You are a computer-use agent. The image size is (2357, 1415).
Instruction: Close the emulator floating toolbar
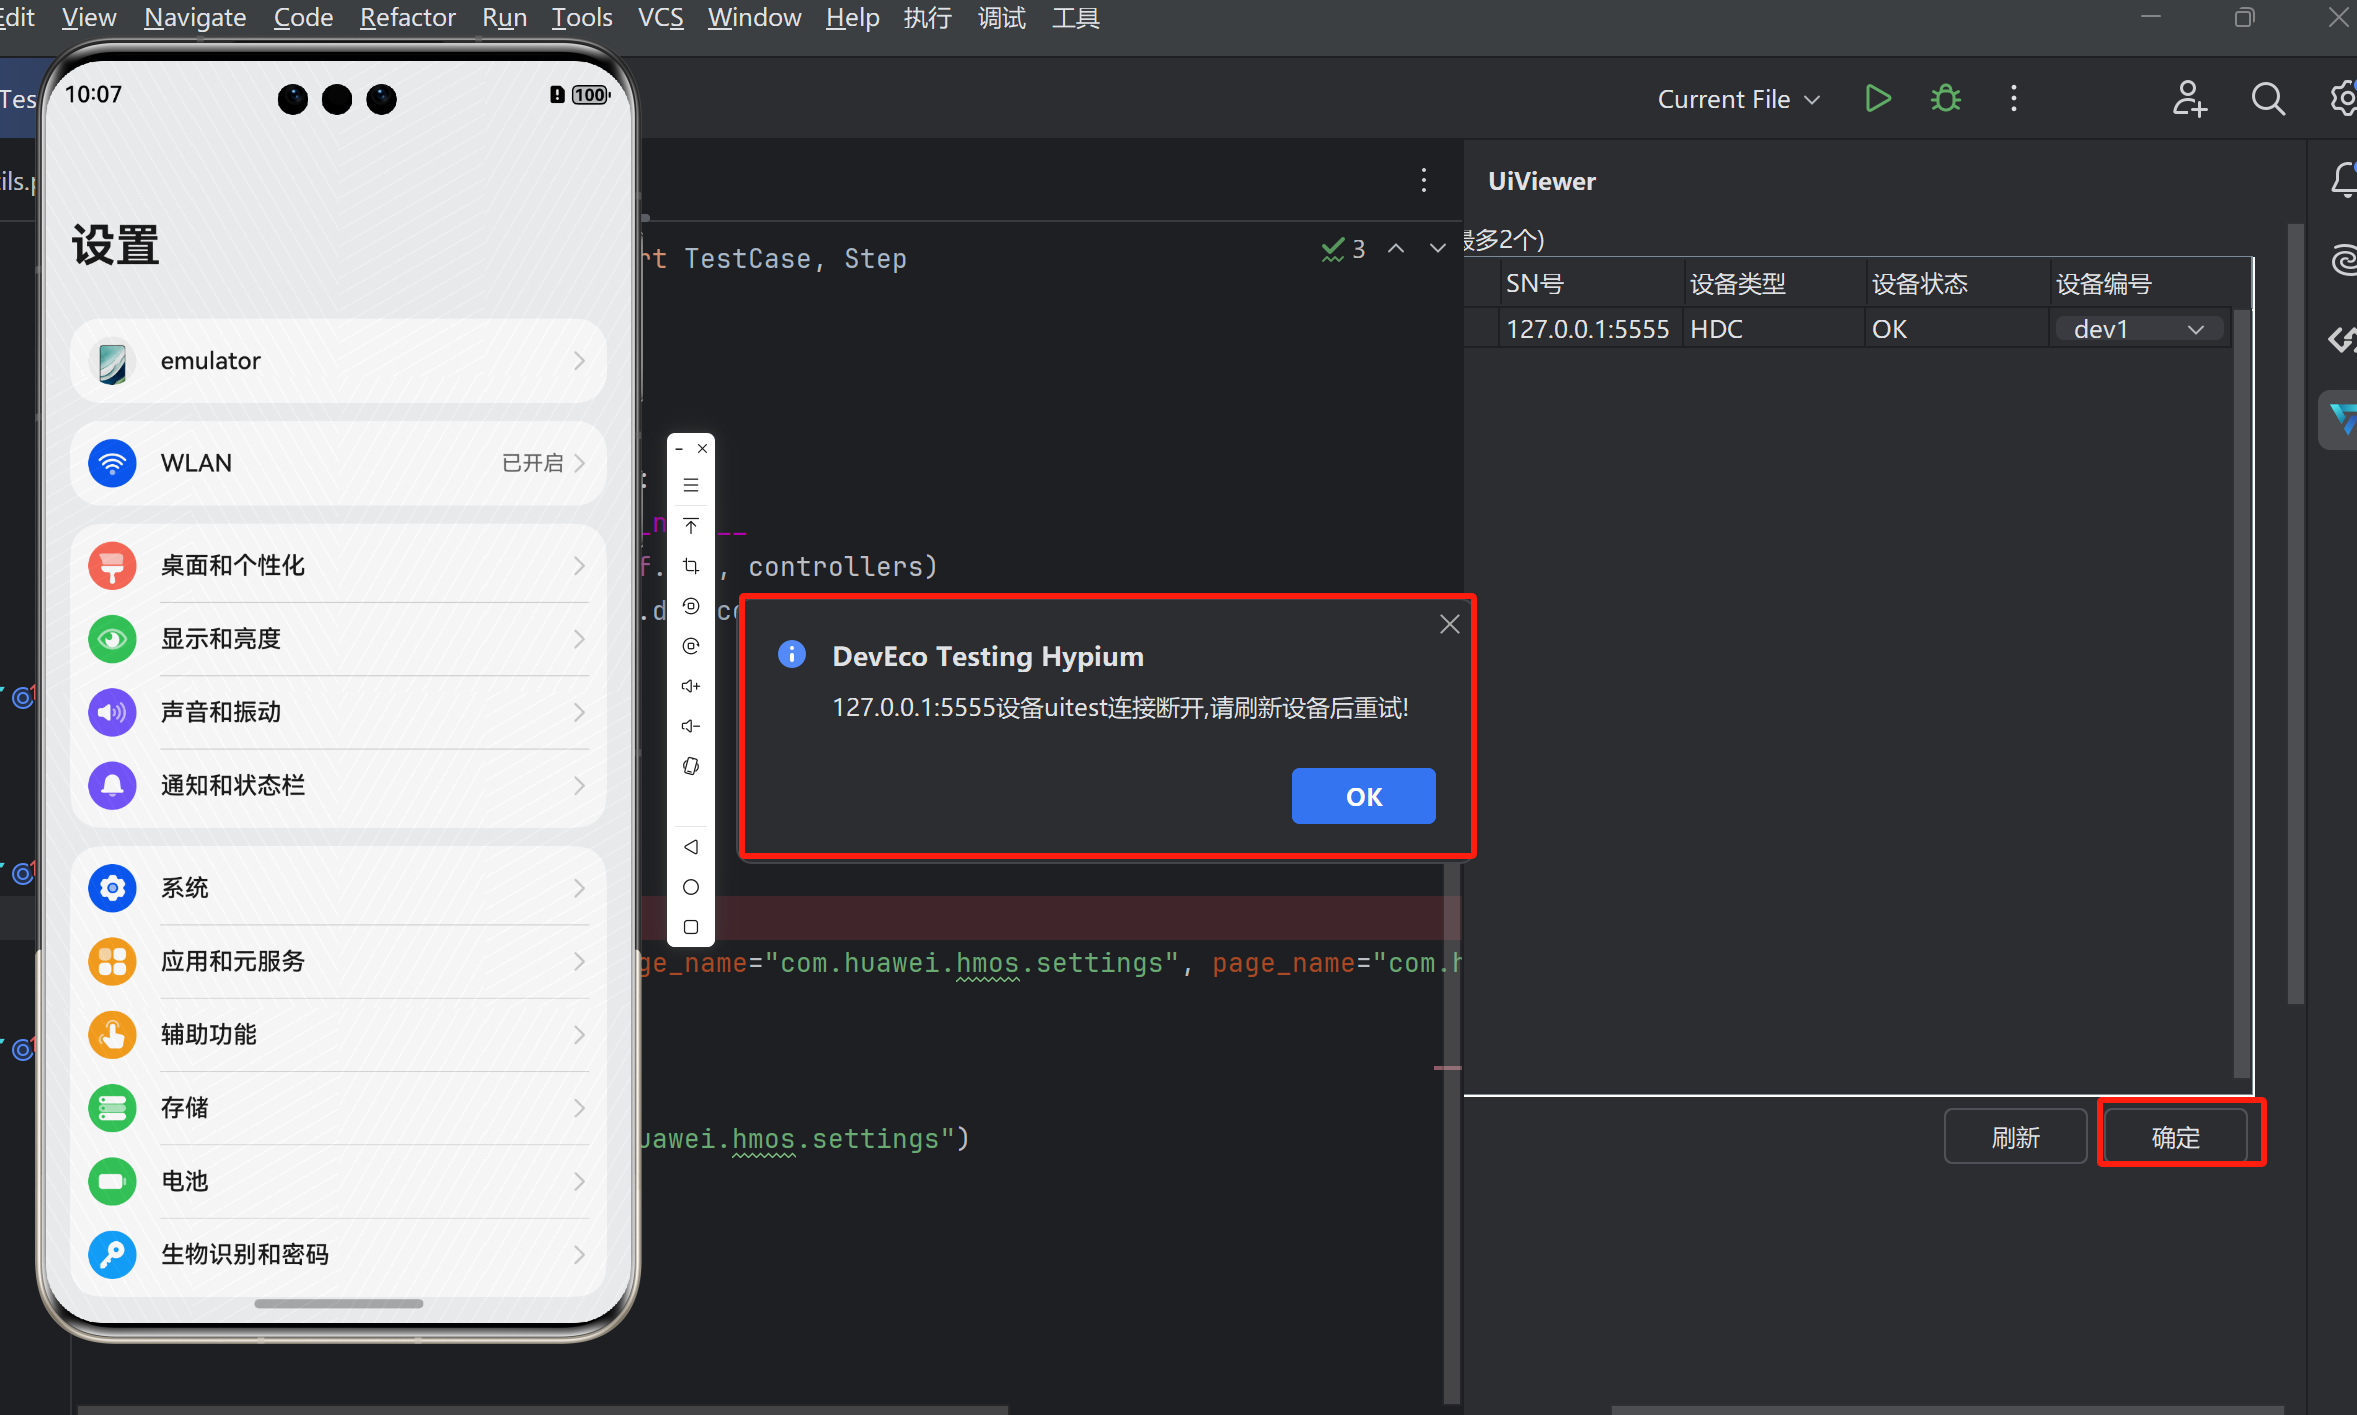(x=703, y=449)
